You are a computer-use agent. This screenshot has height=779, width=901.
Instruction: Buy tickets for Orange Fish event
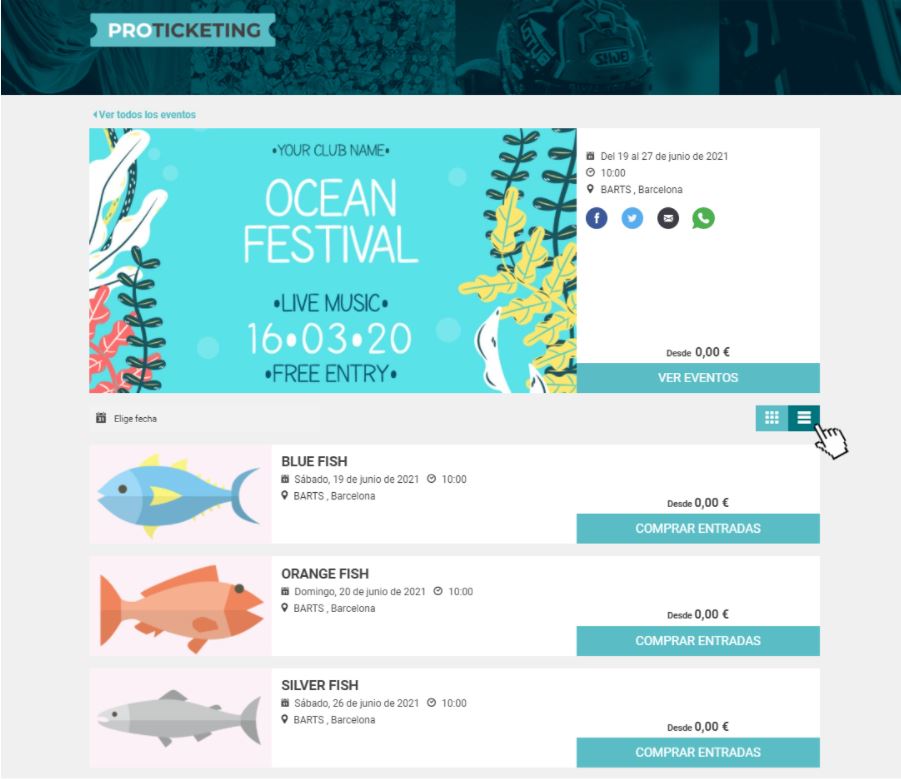coord(698,641)
